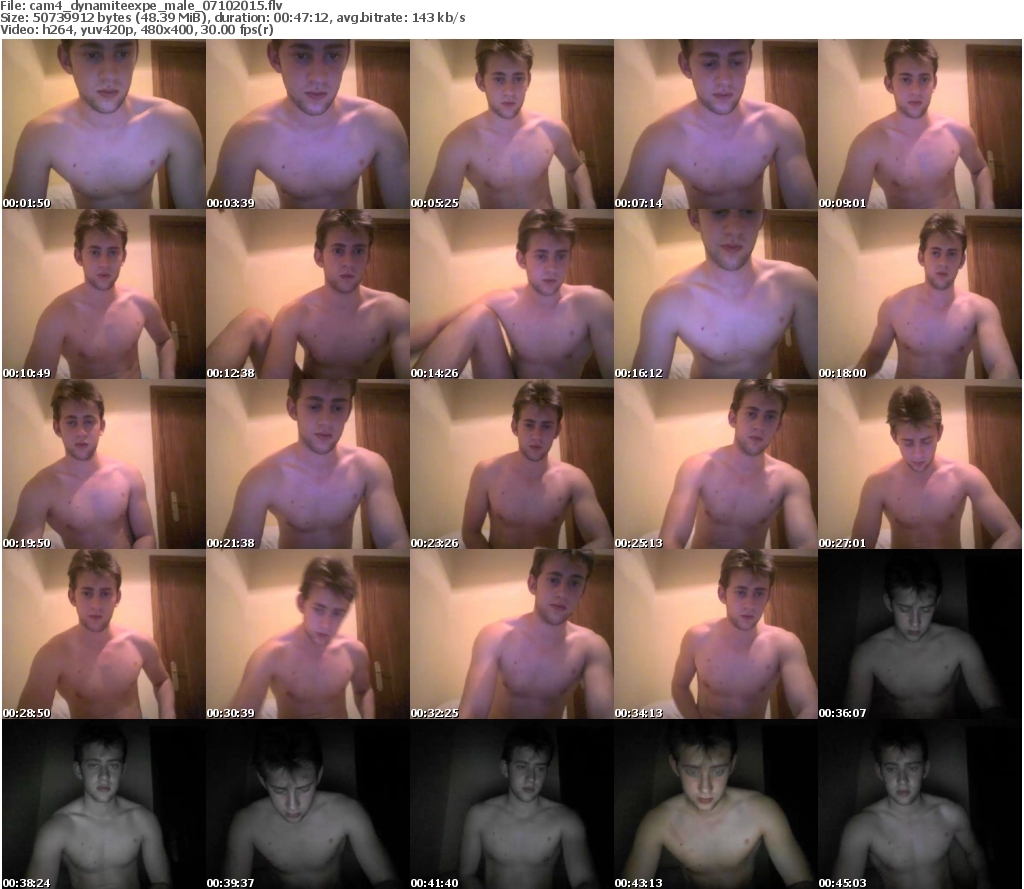The image size is (1024, 889).
Task: Select the thumbnail timestamped 00:21:38
Action: 308,464
